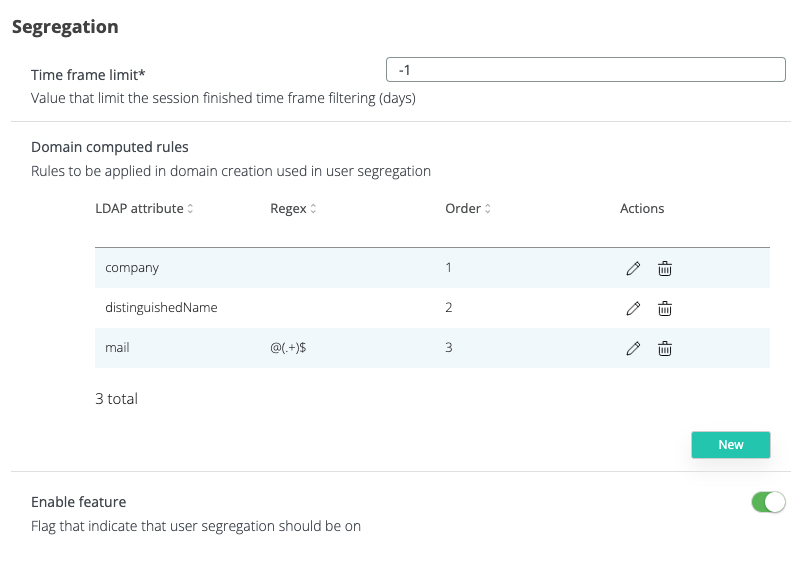Click the Enable feature label
The height and width of the screenshot is (562, 801).
coord(78,502)
